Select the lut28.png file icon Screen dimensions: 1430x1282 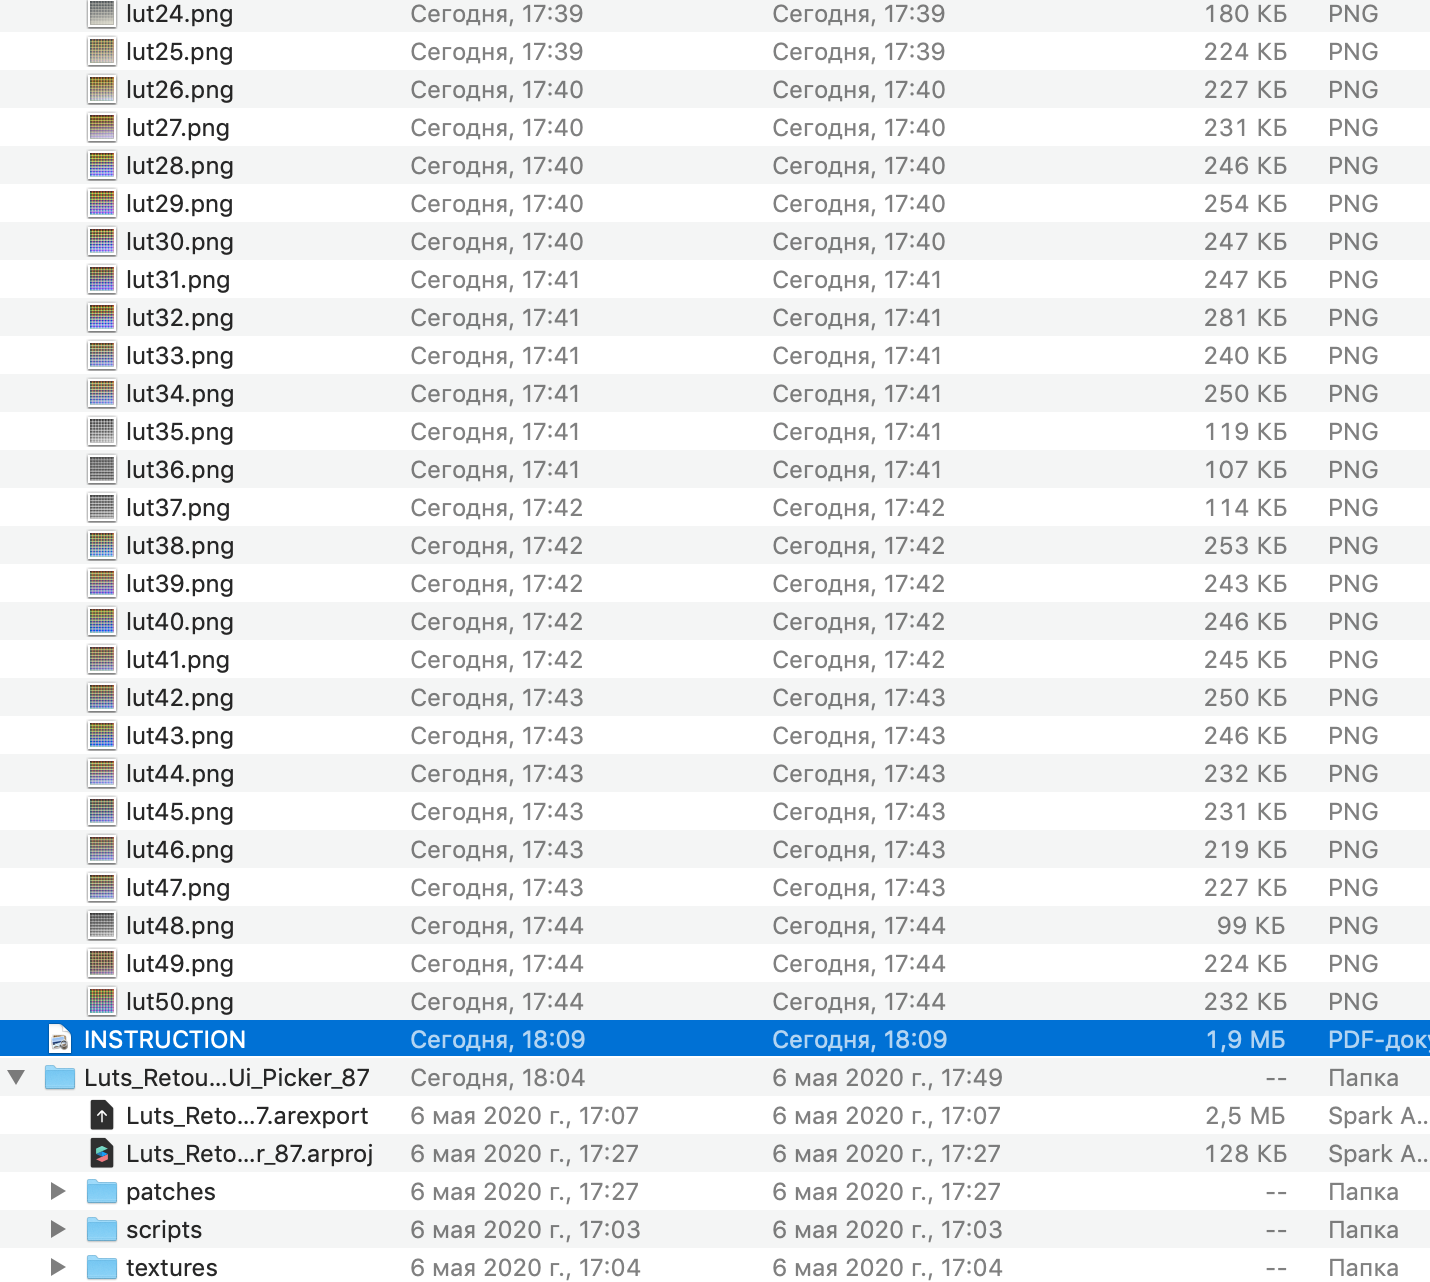102,166
